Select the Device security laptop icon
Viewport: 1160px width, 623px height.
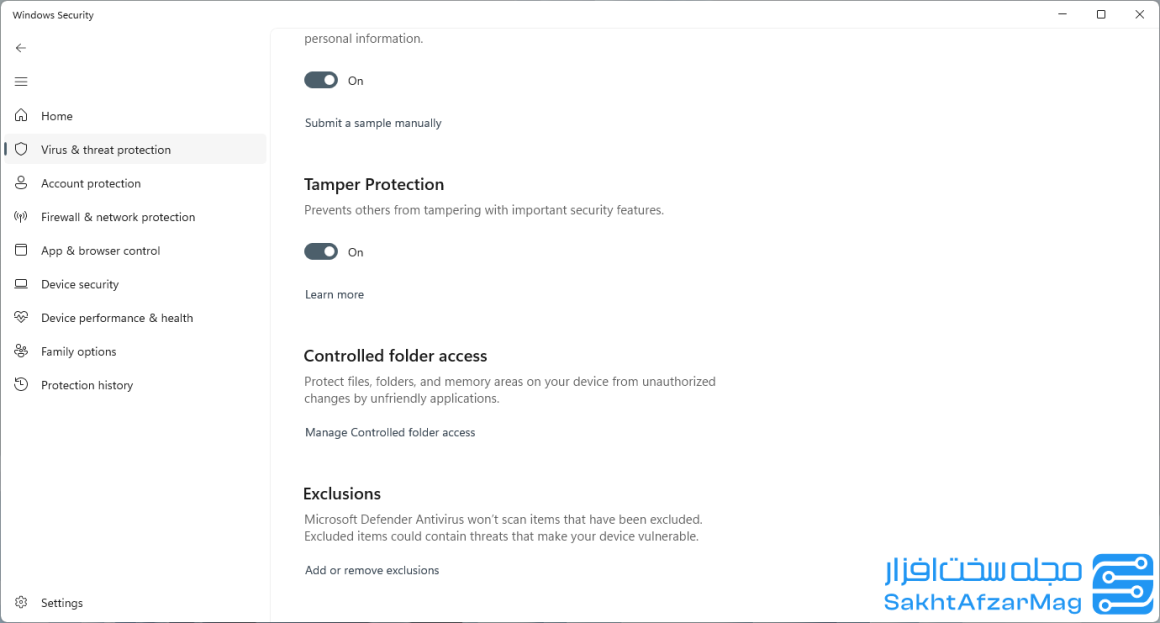[21, 284]
